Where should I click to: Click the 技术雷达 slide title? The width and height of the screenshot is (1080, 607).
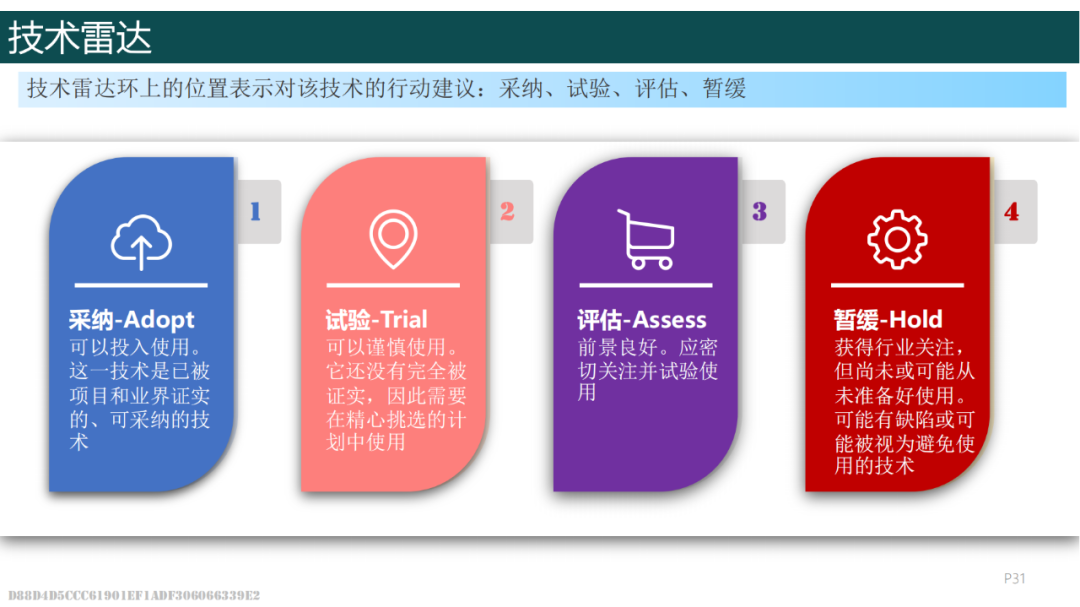coord(80,38)
